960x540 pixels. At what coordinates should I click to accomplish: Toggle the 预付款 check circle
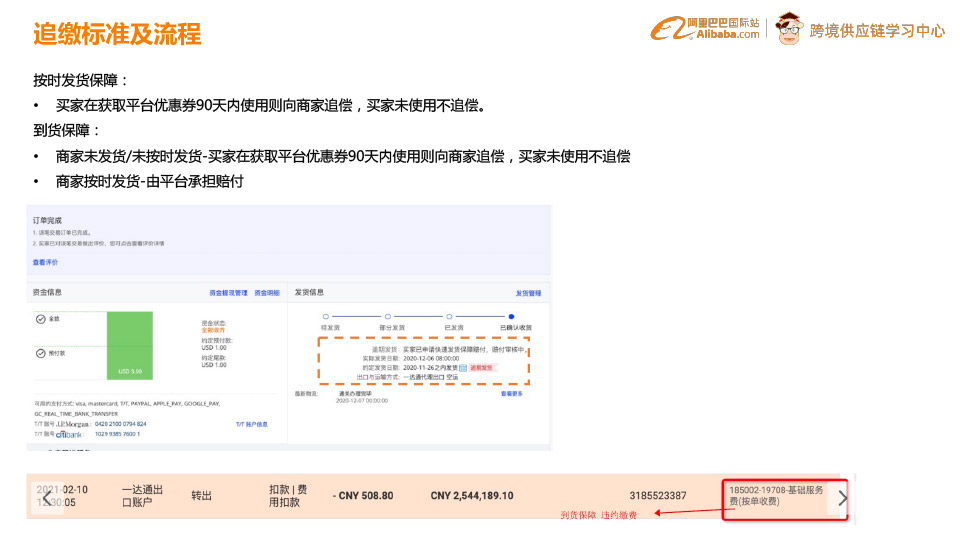(x=41, y=352)
